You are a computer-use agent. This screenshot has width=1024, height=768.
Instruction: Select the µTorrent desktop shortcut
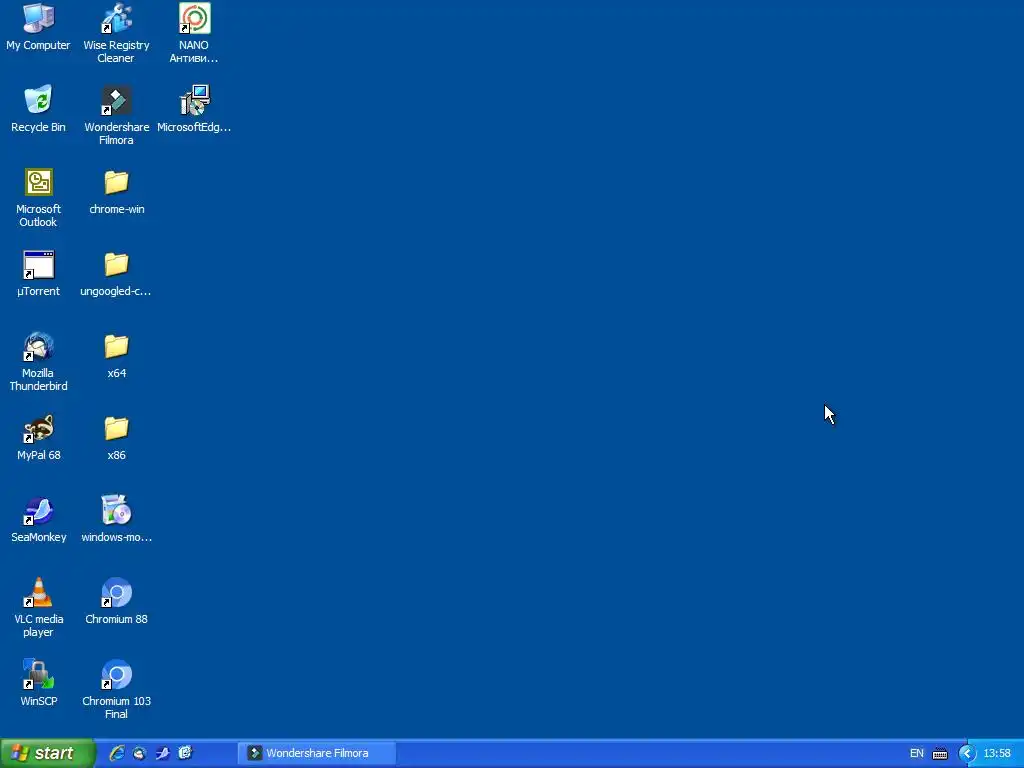[38, 274]
